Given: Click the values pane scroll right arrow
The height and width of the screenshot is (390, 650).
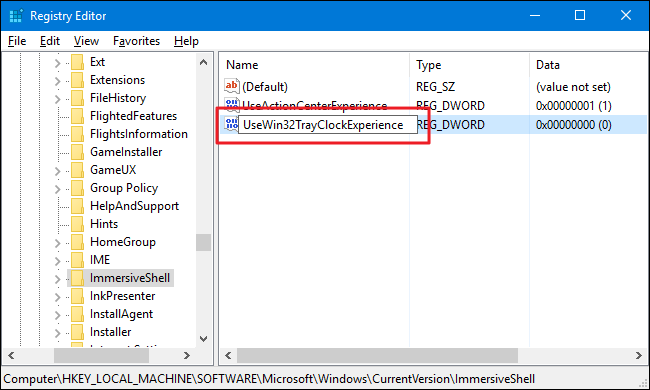Looking at the screenshot, I should tap(638, 356).
